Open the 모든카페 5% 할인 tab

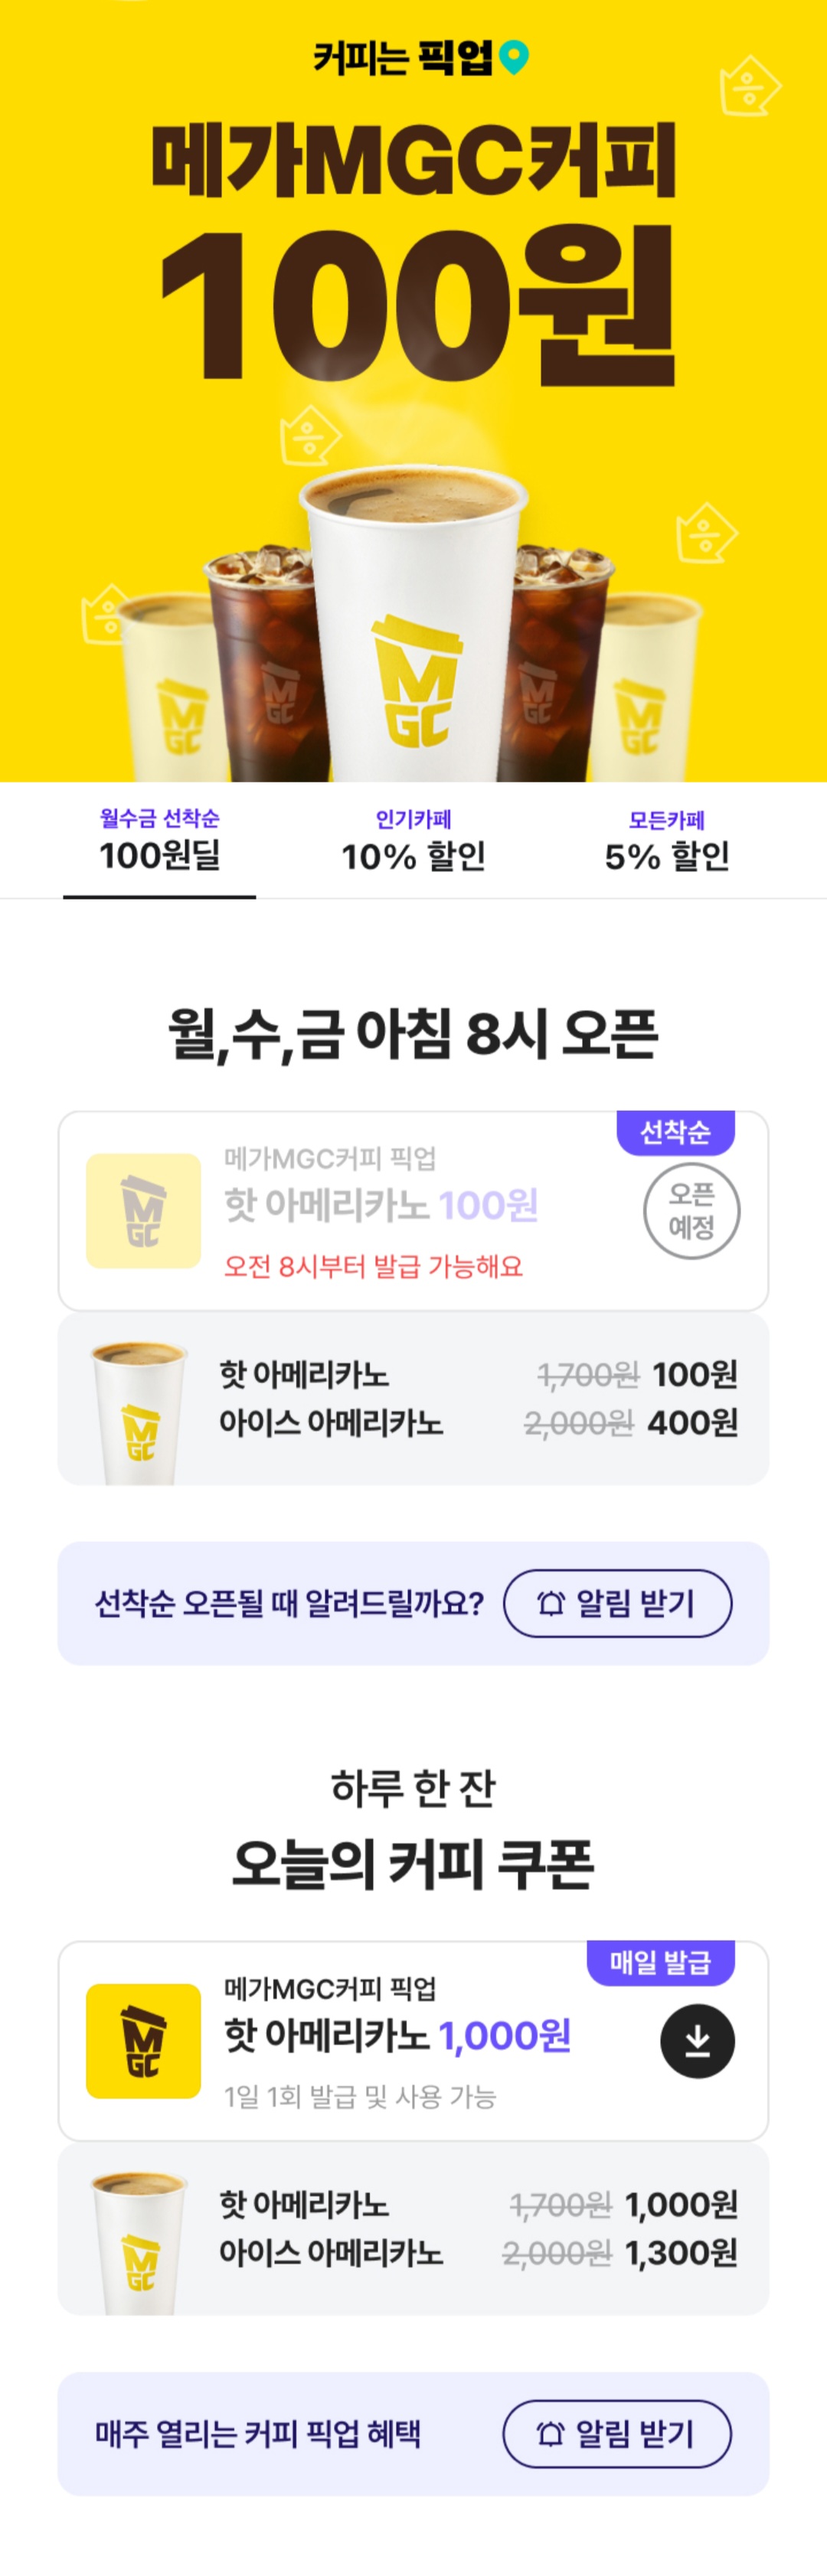(667, 841)
